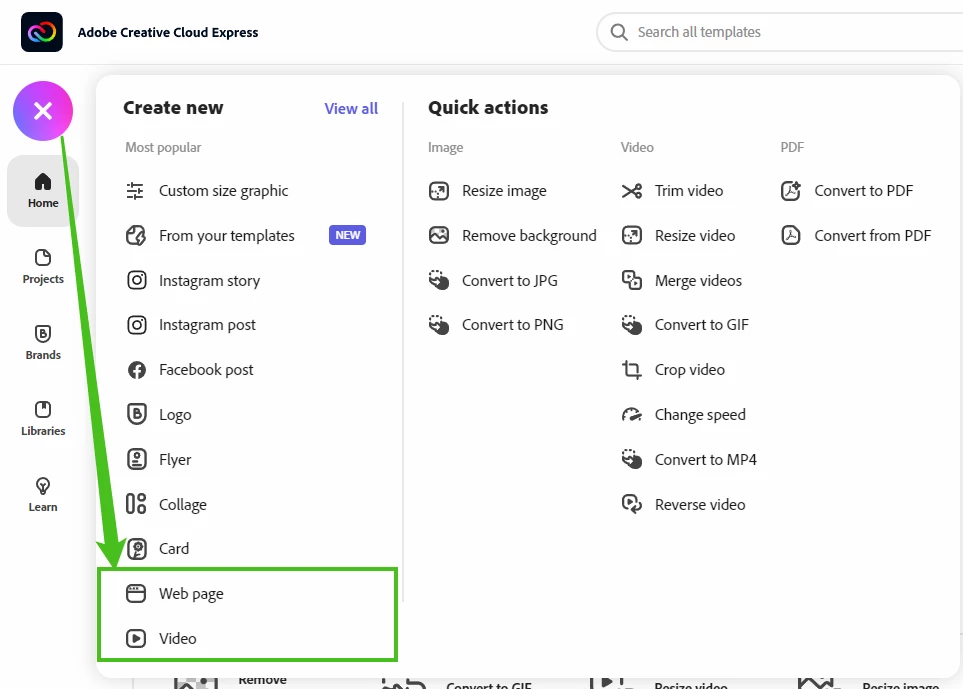Open Libraries in the sidebar
963x689 pixels.
pos(43,419)
